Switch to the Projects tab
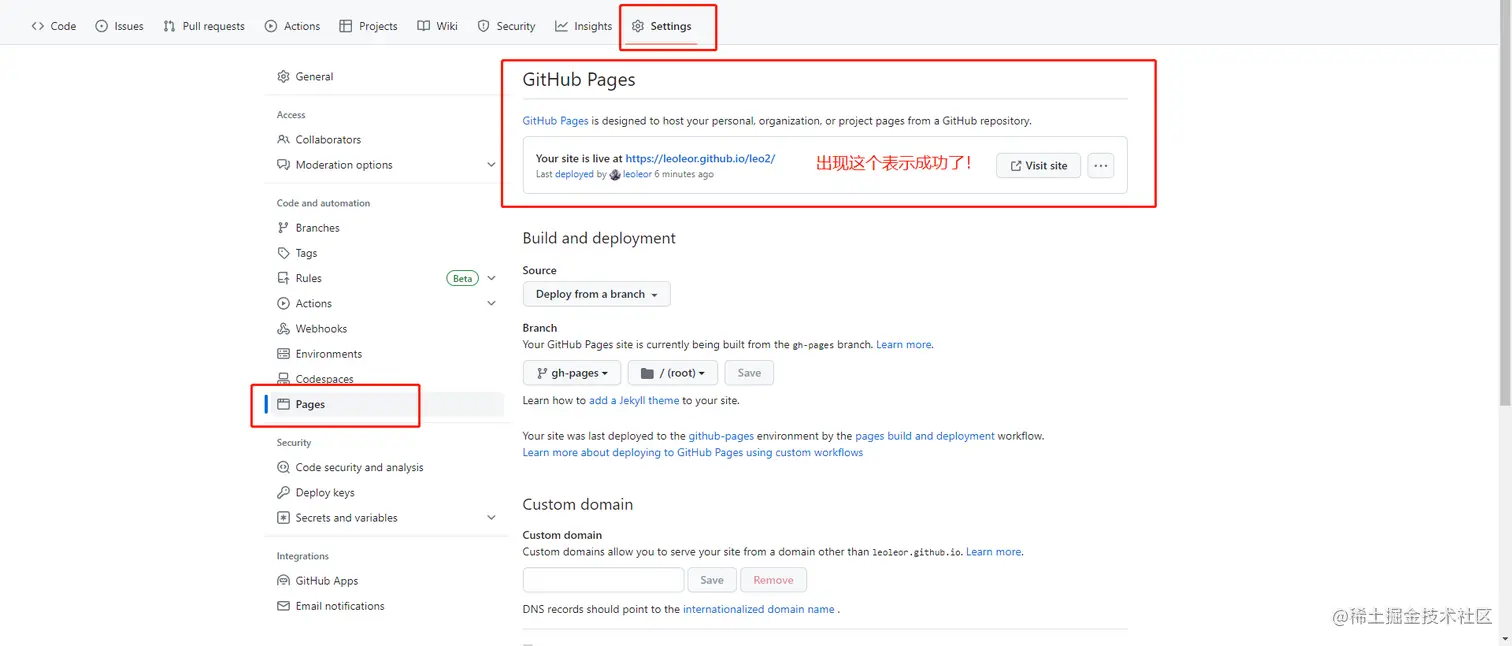The height and width of the screenshot is (646, 1512). tap(368, 26)
